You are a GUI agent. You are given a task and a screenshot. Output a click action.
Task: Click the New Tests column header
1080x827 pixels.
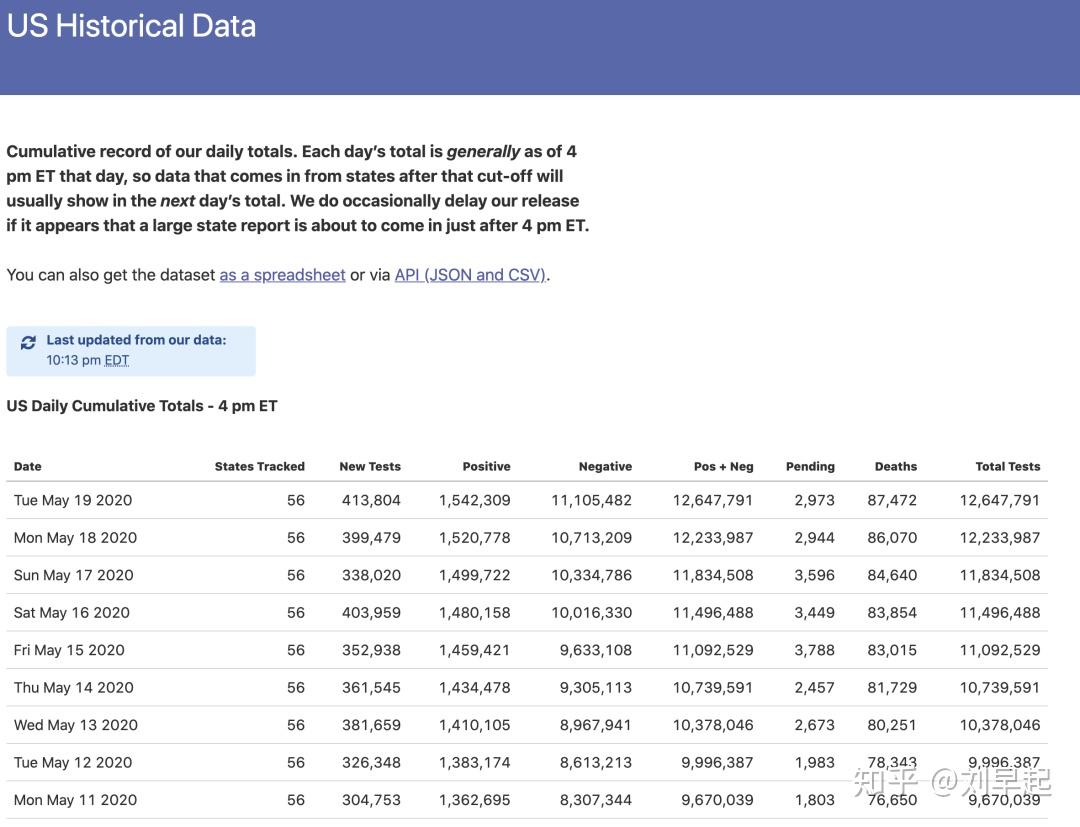[x=370, y=466]
